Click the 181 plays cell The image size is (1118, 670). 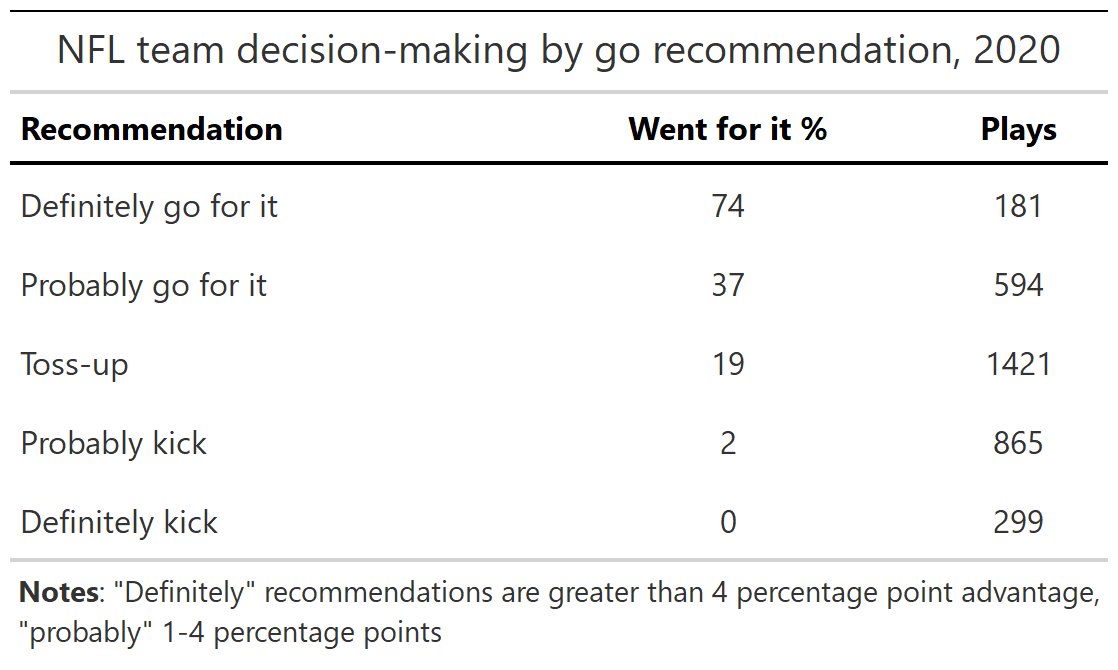pyautogui.click(x=1018, y=206)
